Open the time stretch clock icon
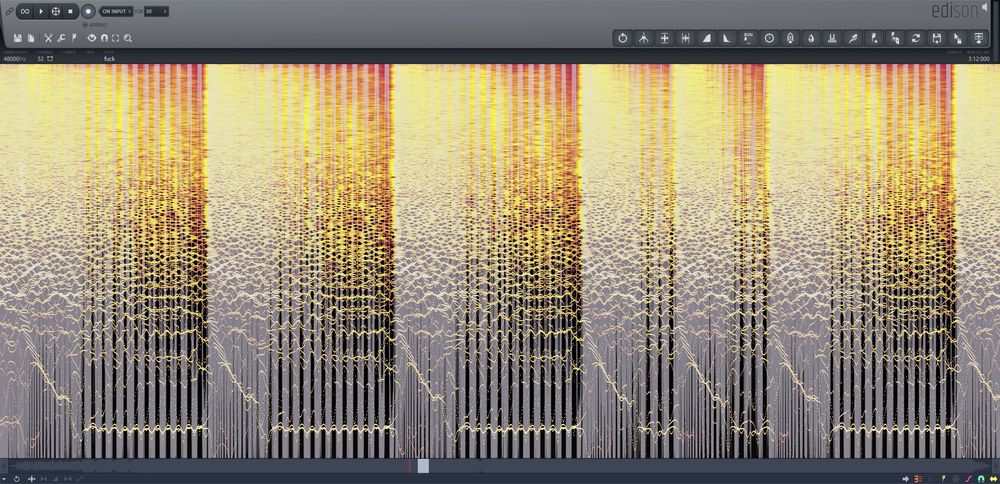The height and width of the screenshot is (484, 1000). 769,38
